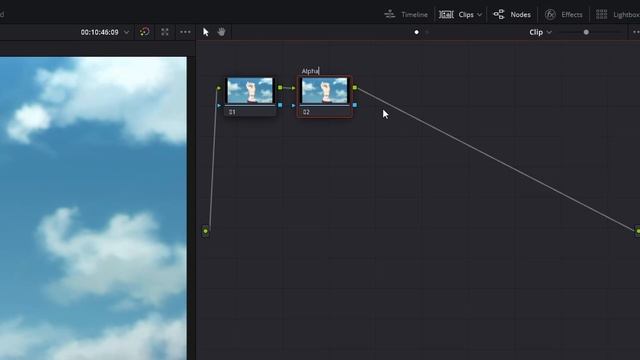
Task: Click node 01 green RGB output
Action: coord(280,87)
